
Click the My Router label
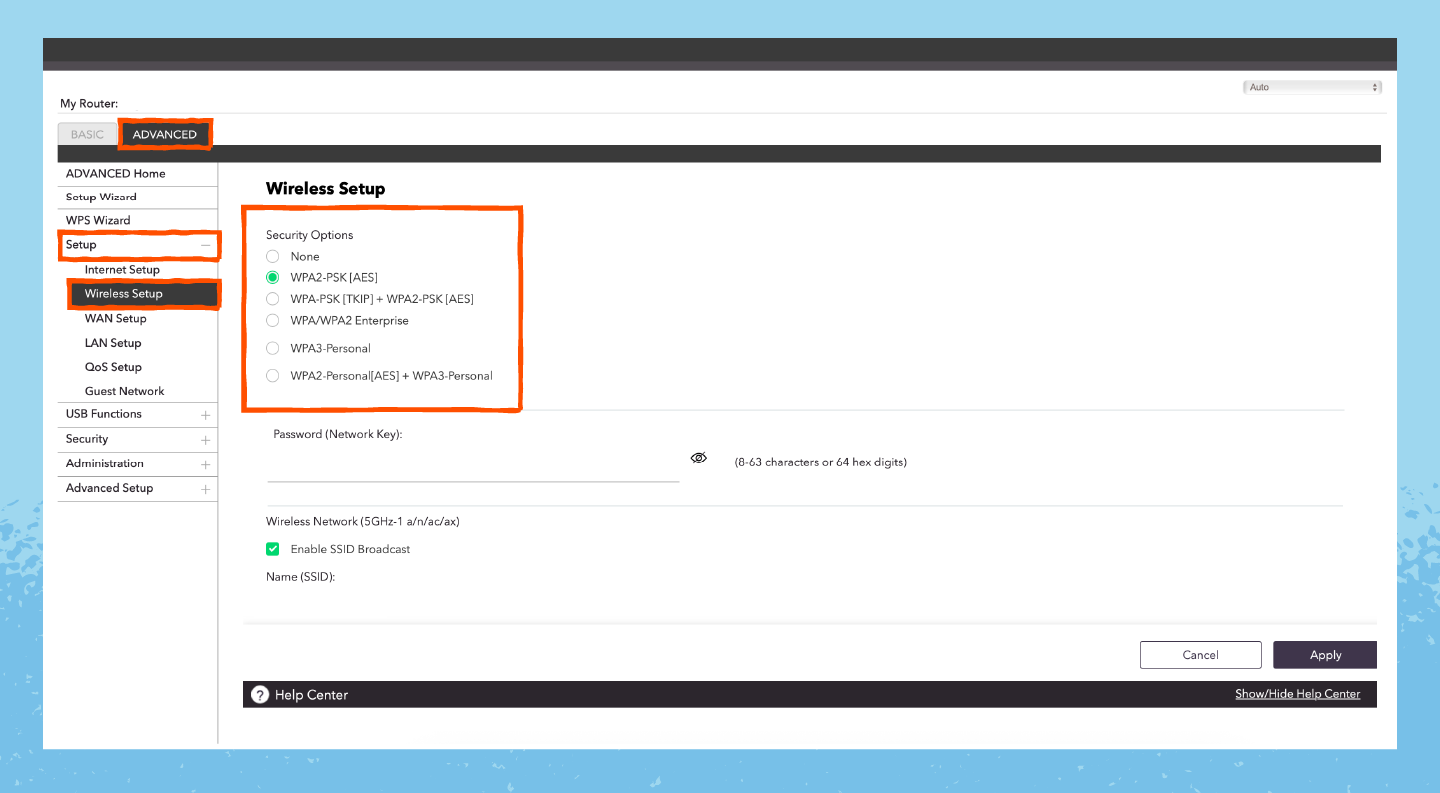[89, 104]
